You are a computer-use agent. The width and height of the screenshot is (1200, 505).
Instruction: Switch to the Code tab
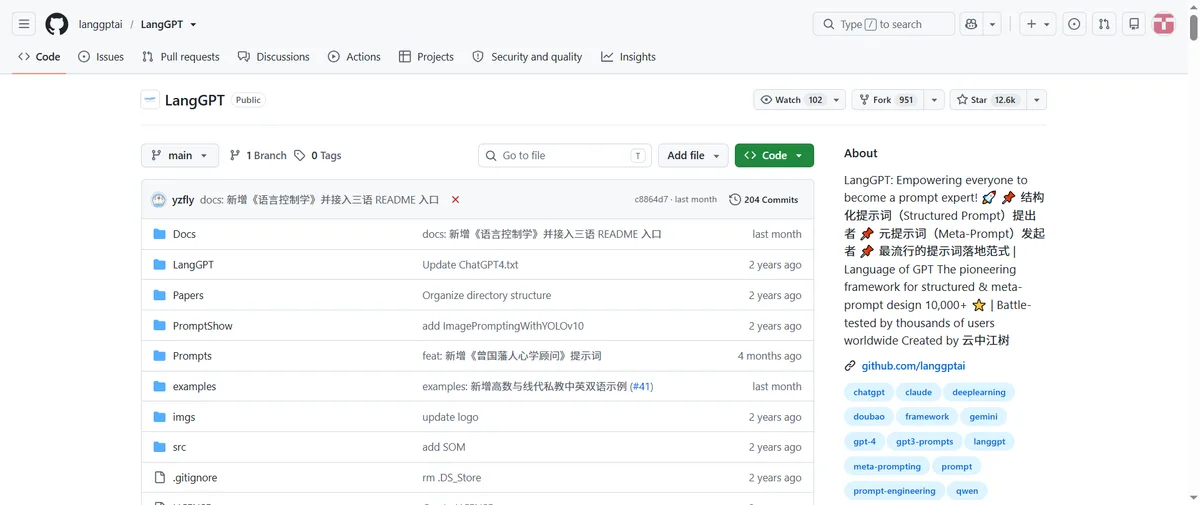[39, 57]
